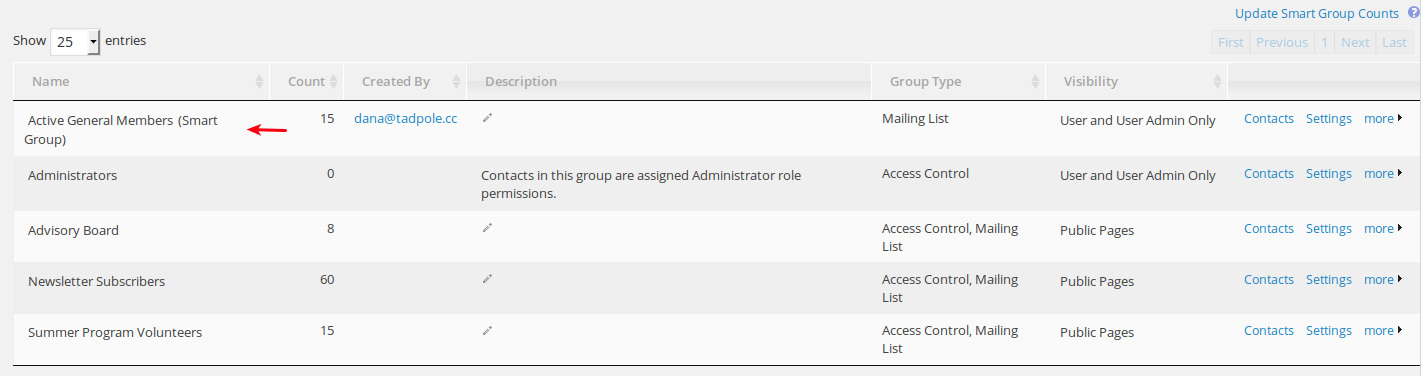The width and height of the screenshot is (1421, 376).
Task: Open Contacts for Summer Program Volunteers
Action: point(1269,331)
